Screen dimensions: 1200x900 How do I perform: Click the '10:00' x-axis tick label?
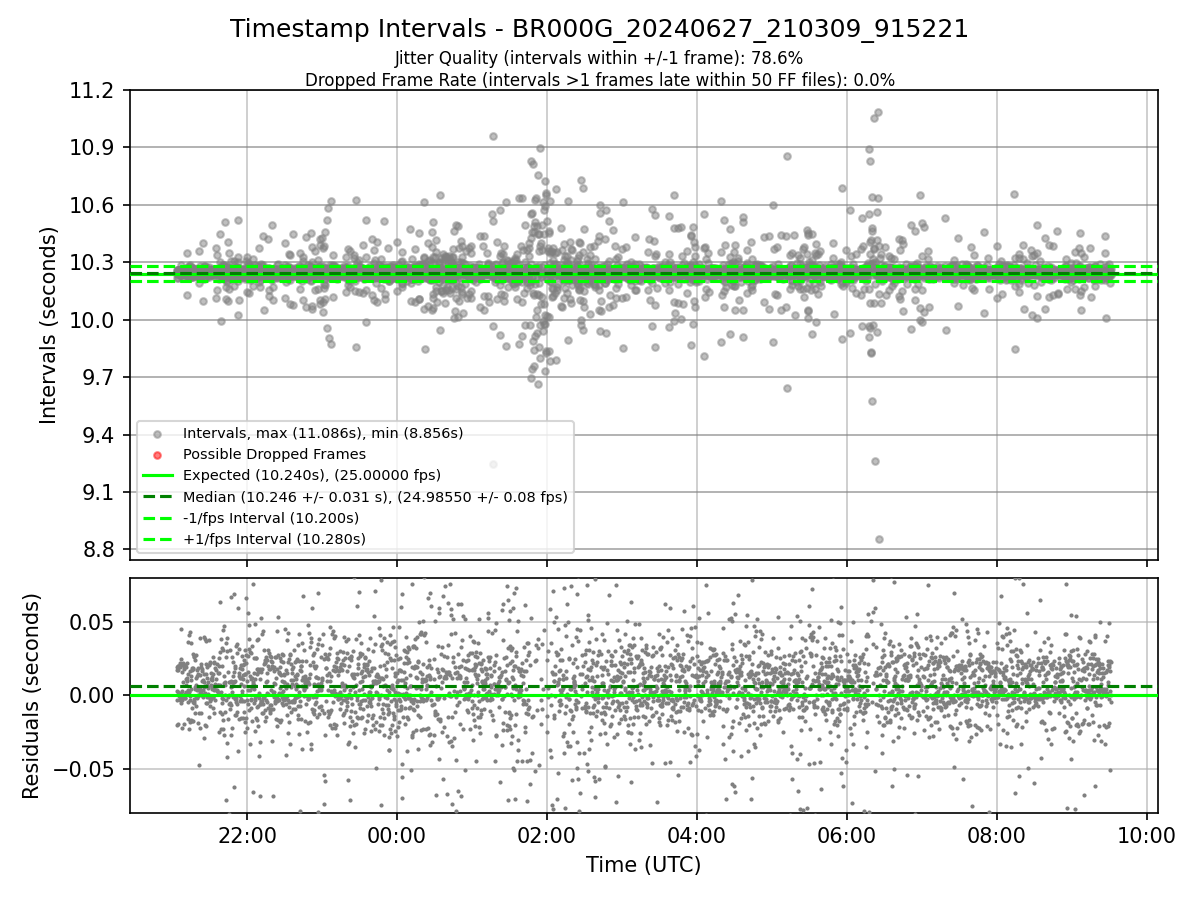[1147, 836]
